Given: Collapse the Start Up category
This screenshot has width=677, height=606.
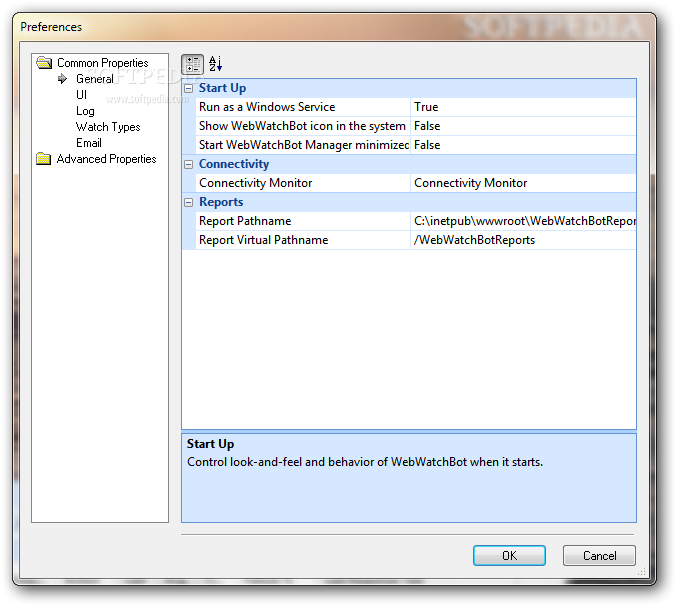Looking at the screenshot, I should click(189, 88).
